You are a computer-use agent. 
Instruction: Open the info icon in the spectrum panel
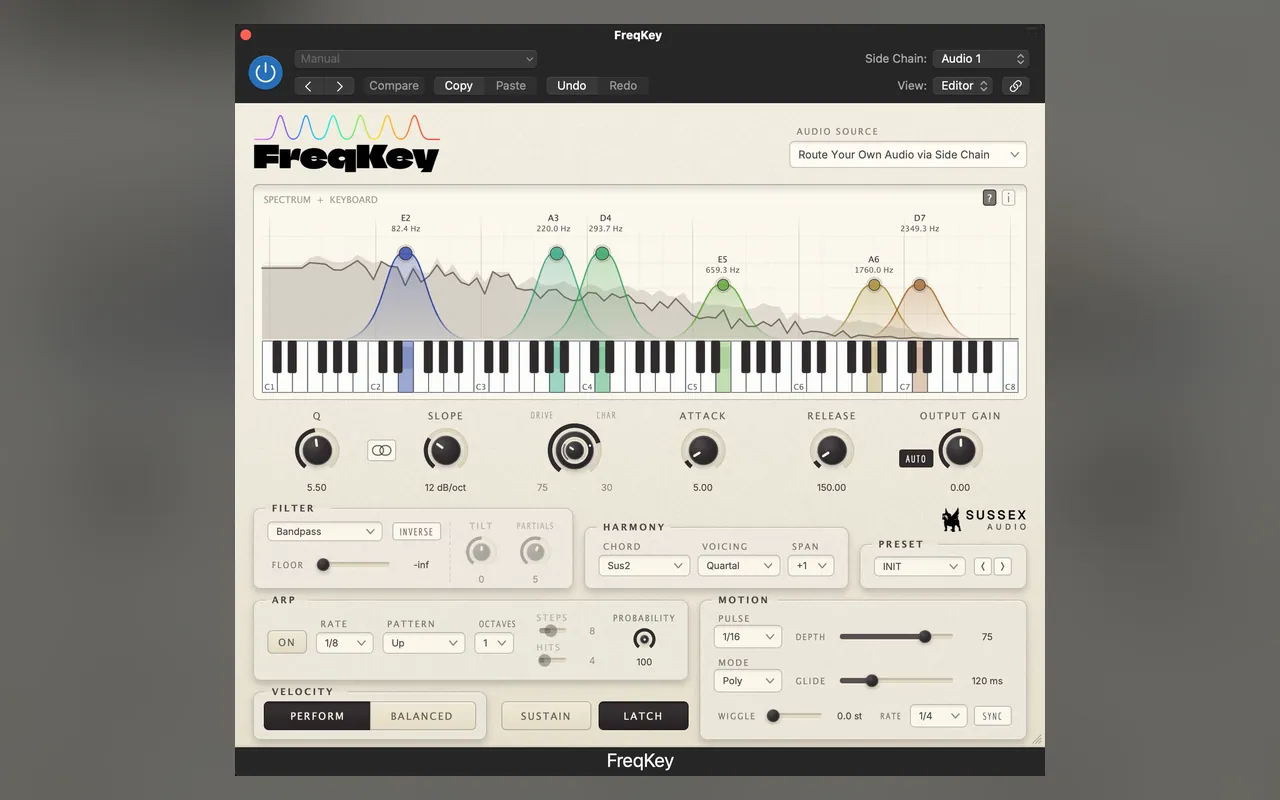click(x=1008, y=198)
